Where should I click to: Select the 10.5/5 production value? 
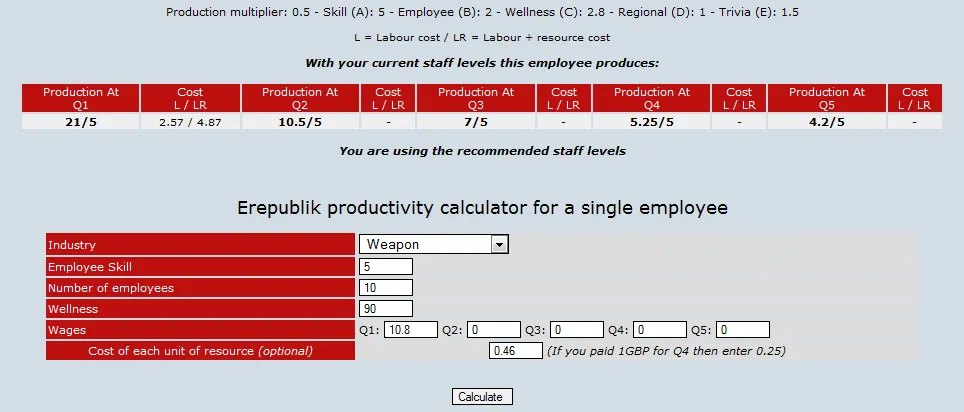click(x=300, y=122)
